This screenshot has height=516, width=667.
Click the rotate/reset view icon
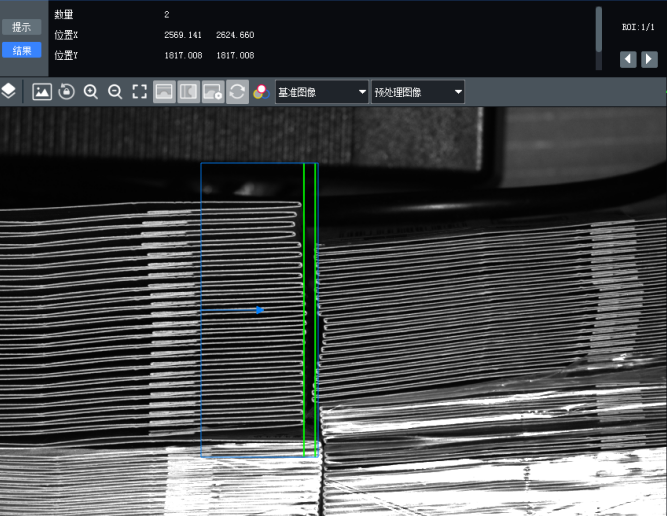tap(67, 92)
